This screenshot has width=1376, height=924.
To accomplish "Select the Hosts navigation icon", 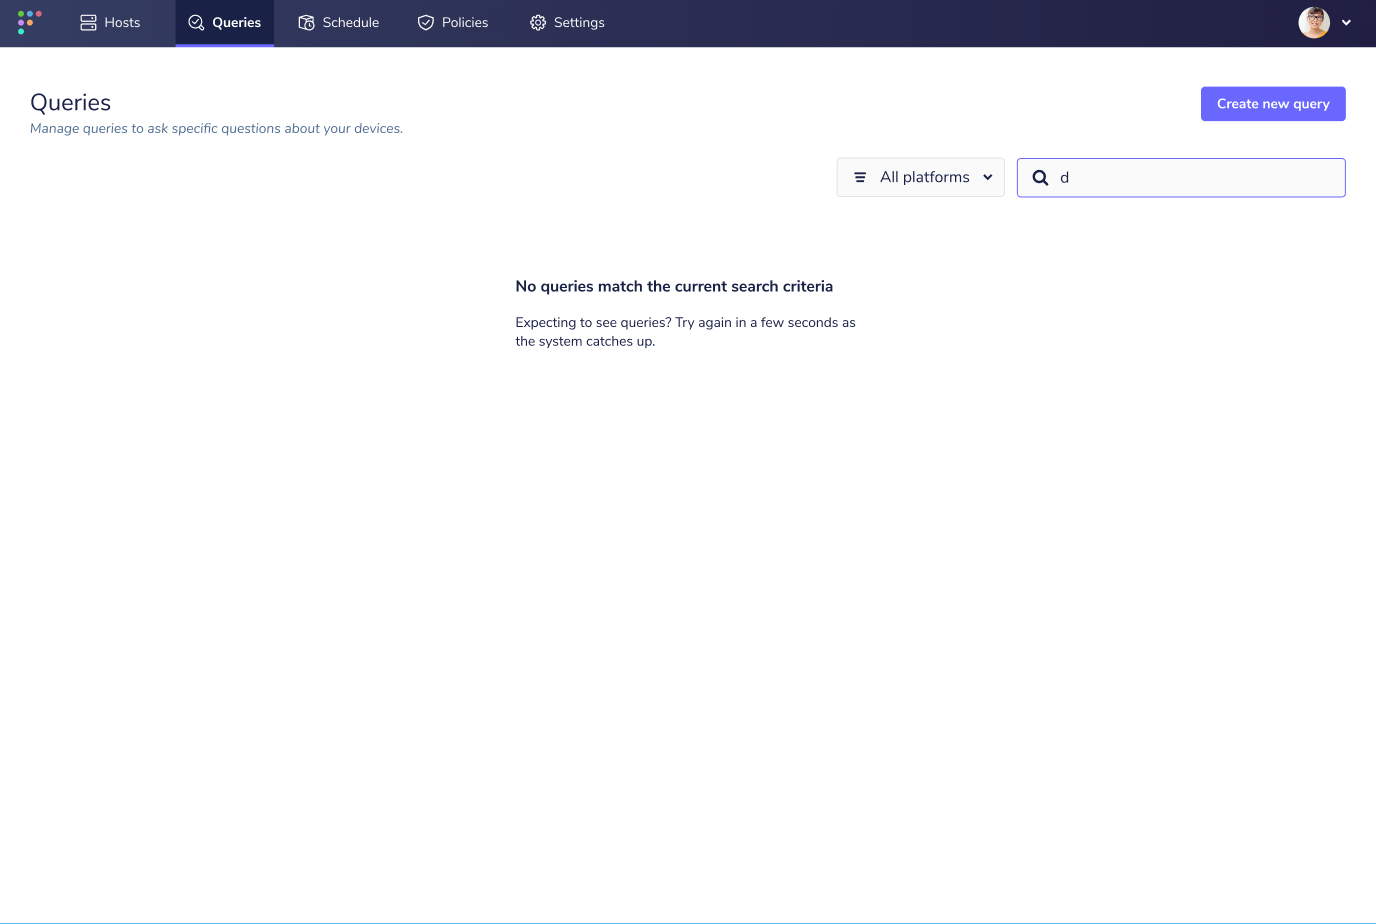I will [x=88, y=22].
